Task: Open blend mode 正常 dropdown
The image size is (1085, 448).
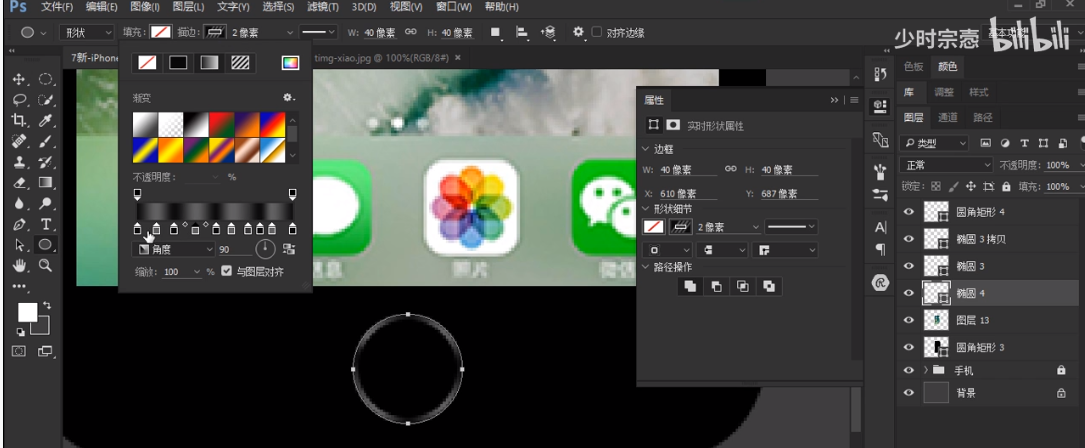Action: click(945, 165)
